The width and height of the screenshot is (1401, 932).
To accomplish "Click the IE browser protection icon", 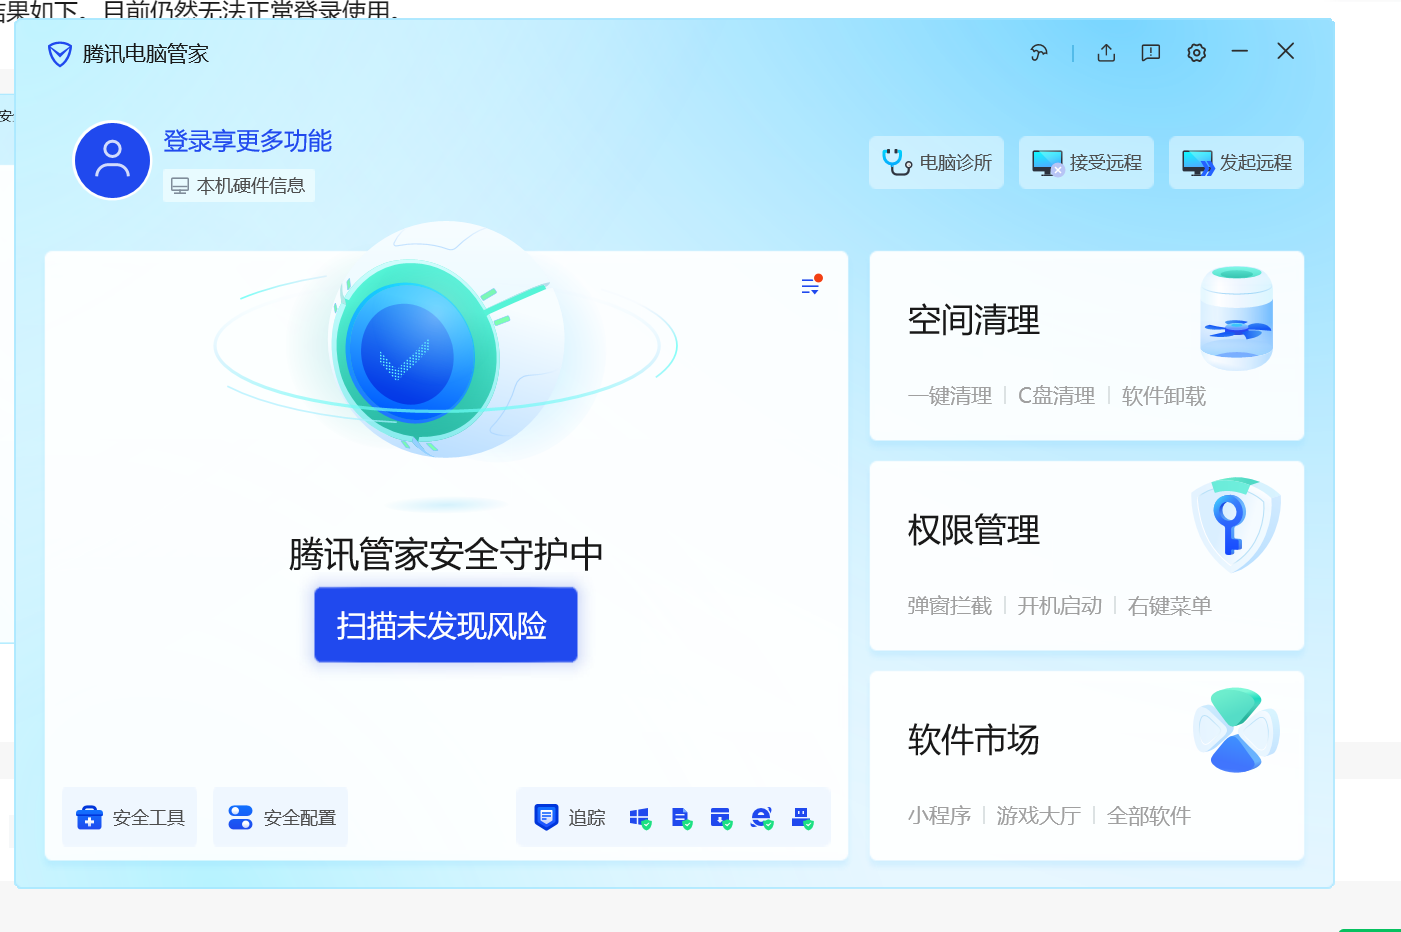I will point(762,818).
